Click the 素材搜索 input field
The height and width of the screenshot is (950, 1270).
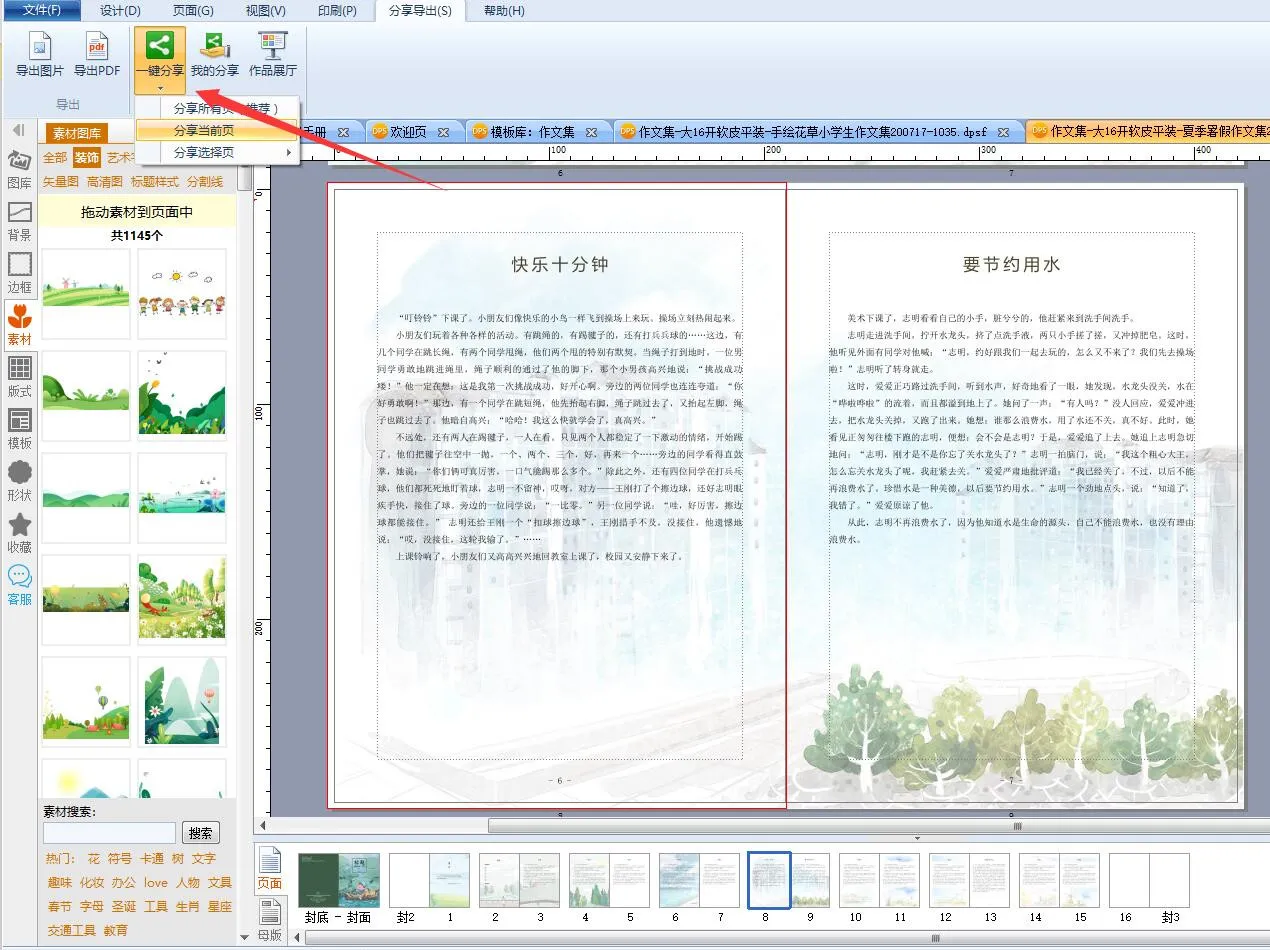click(x=109, y=833)
